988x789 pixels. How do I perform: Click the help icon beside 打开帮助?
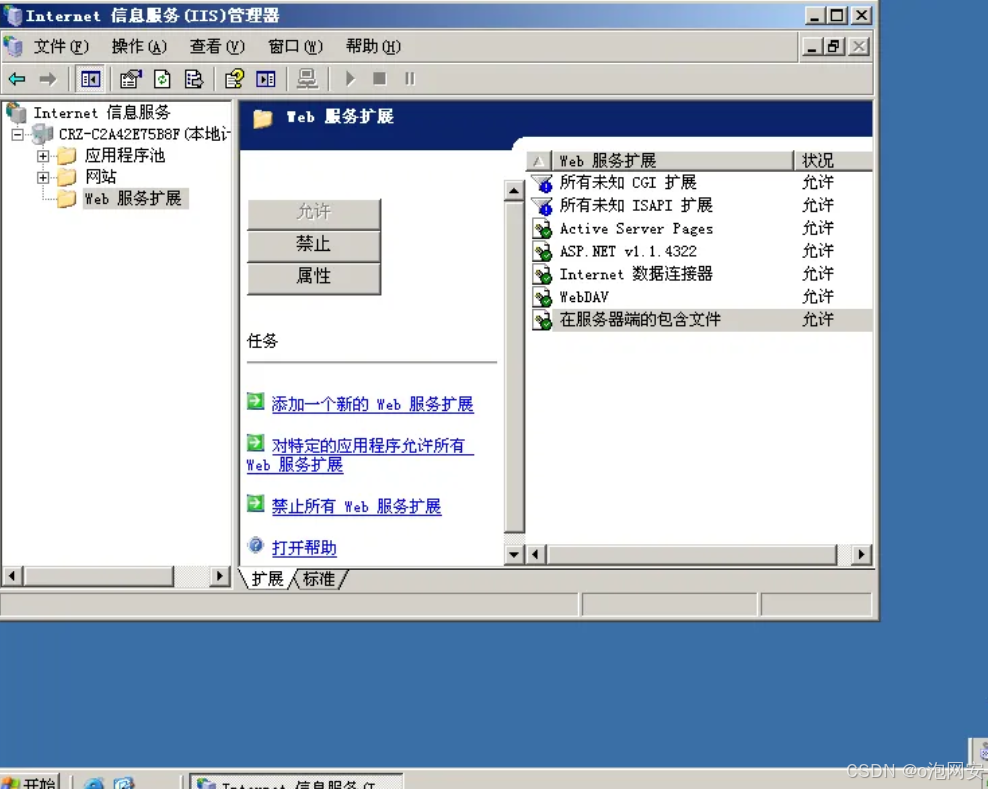click(x=256, y=545)
